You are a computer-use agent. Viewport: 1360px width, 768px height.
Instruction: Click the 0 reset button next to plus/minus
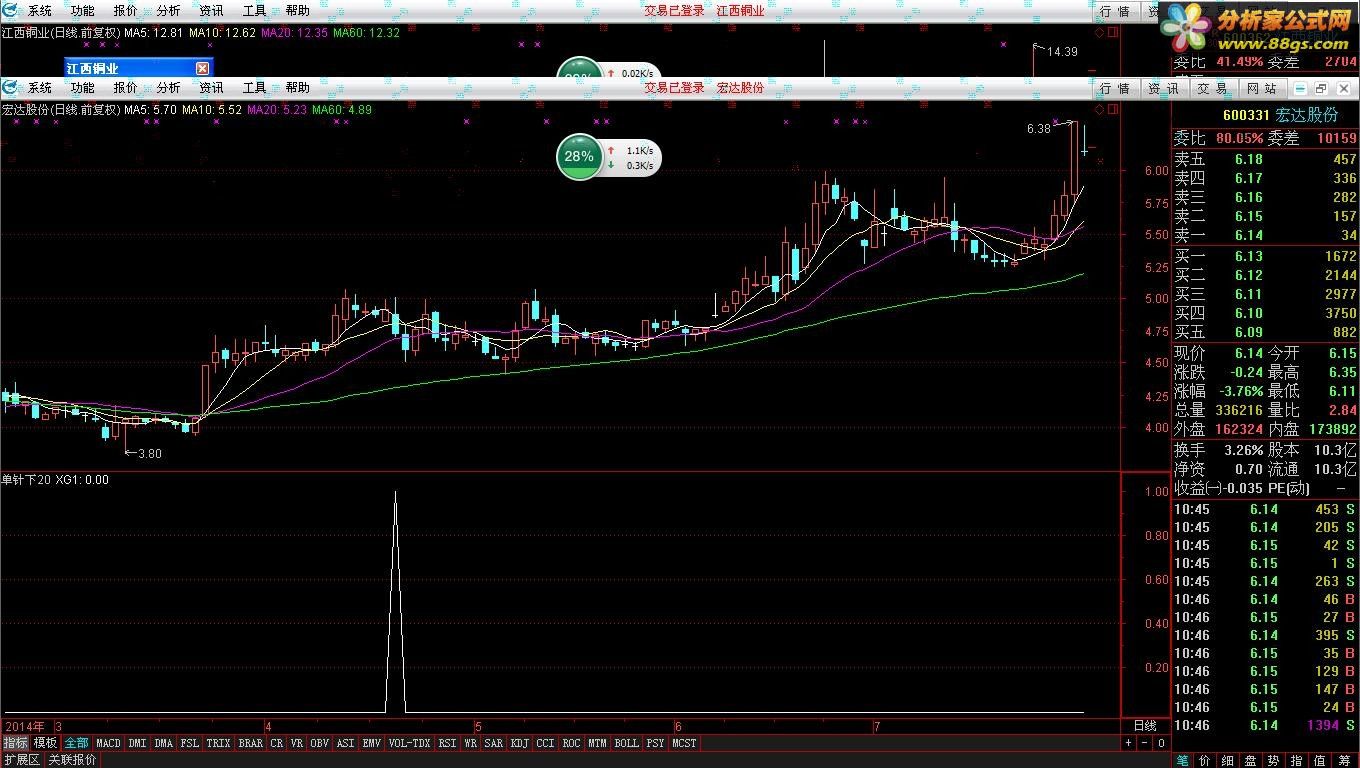1161,743
